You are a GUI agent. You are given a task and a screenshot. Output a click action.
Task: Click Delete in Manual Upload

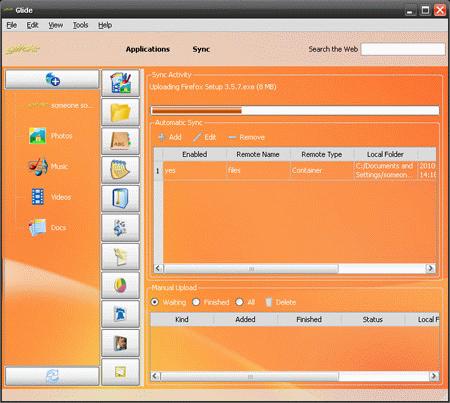click(x=281, y=302)
